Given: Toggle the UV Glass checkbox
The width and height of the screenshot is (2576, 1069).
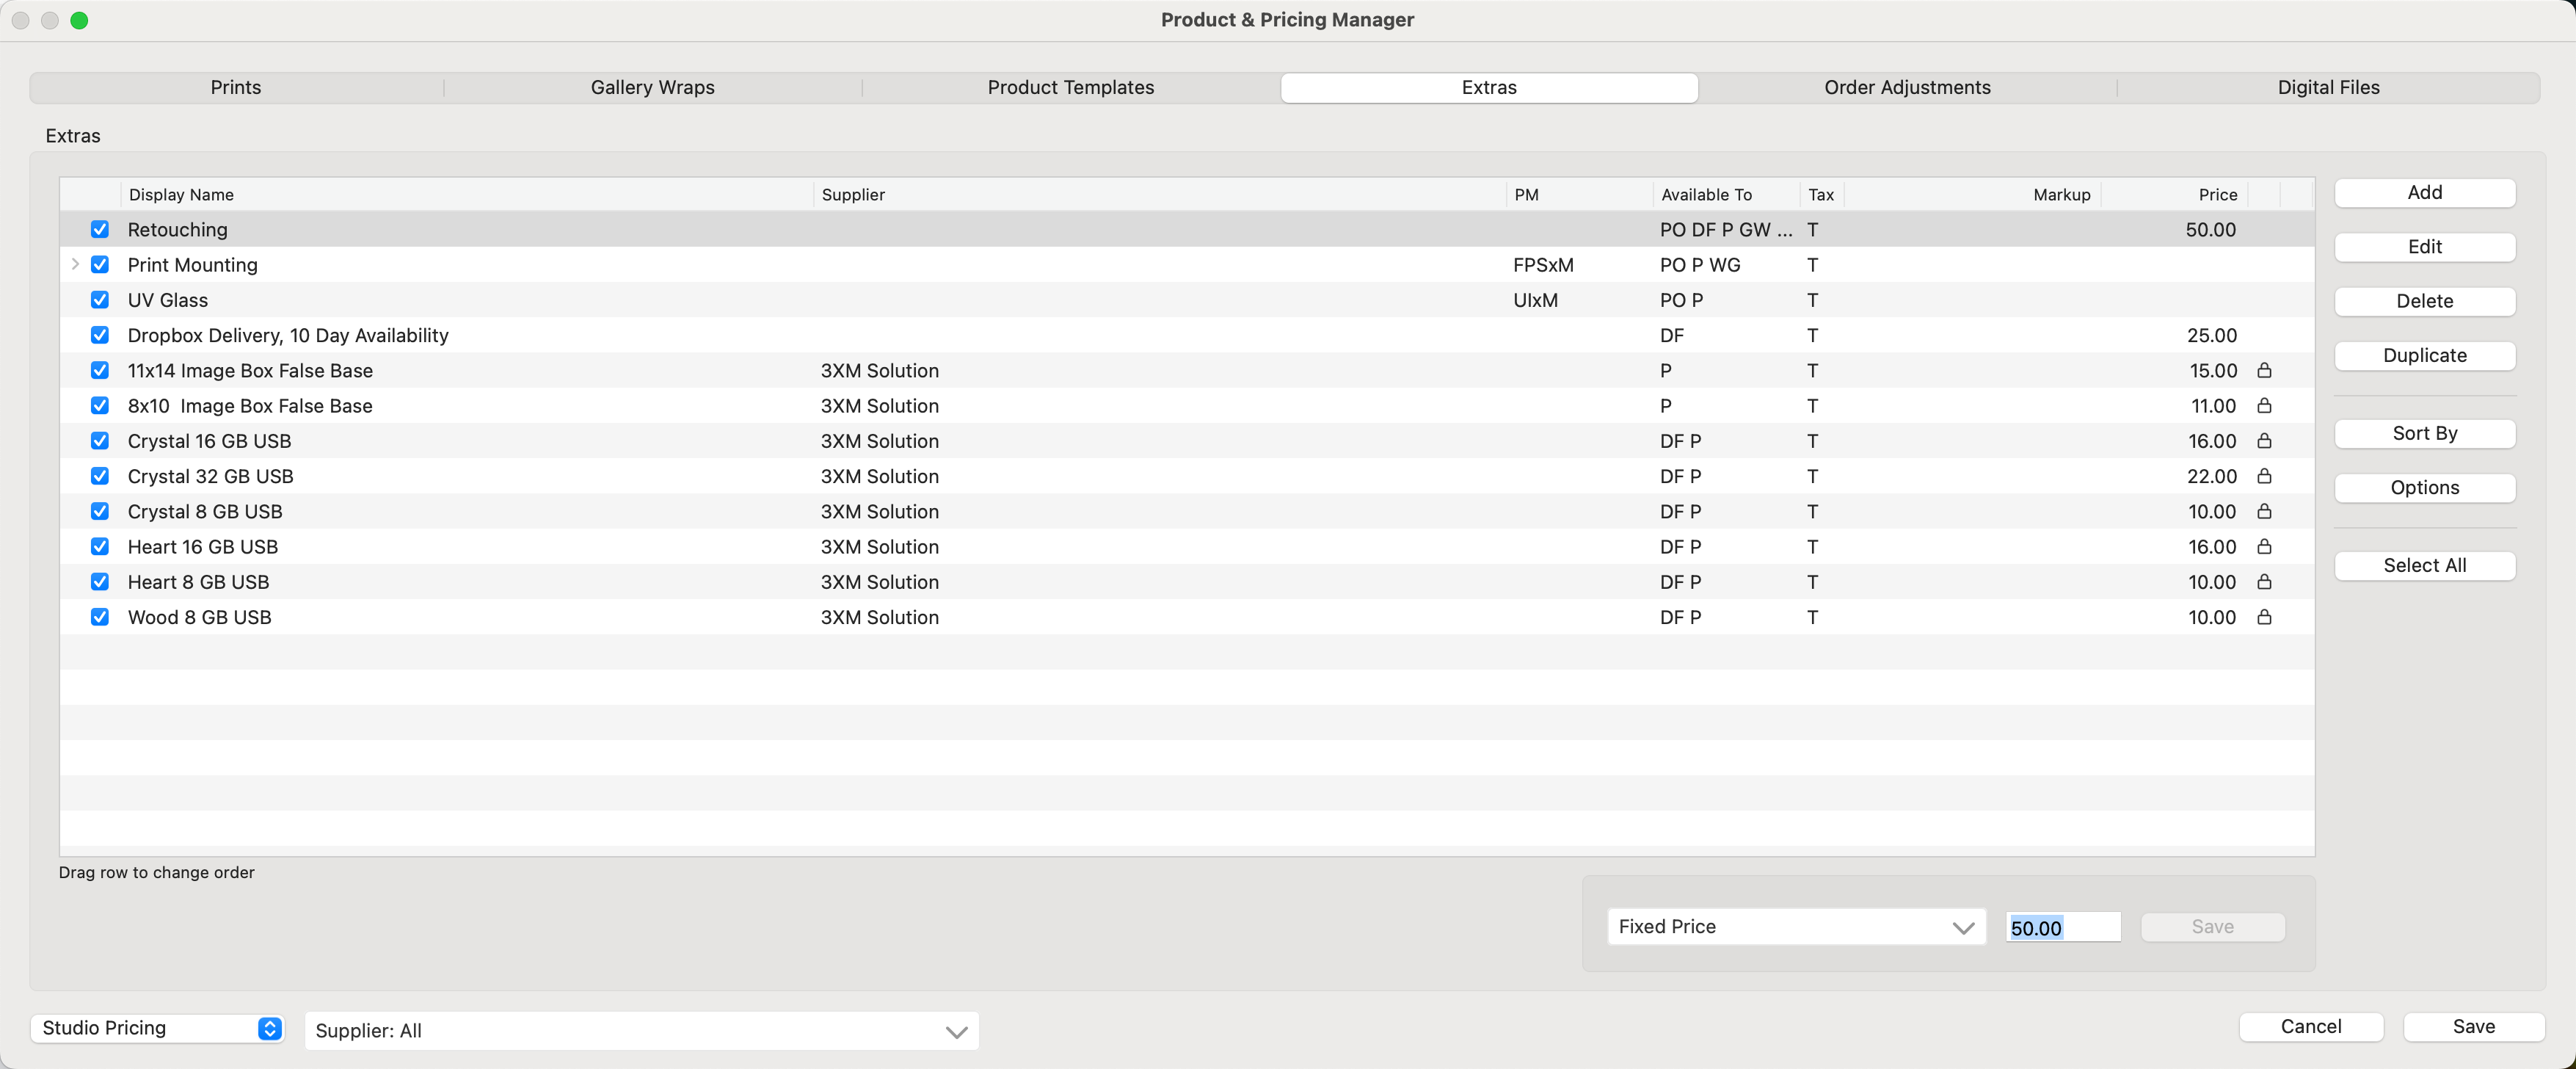Looking at the screenshot, I should pos(100,300).
